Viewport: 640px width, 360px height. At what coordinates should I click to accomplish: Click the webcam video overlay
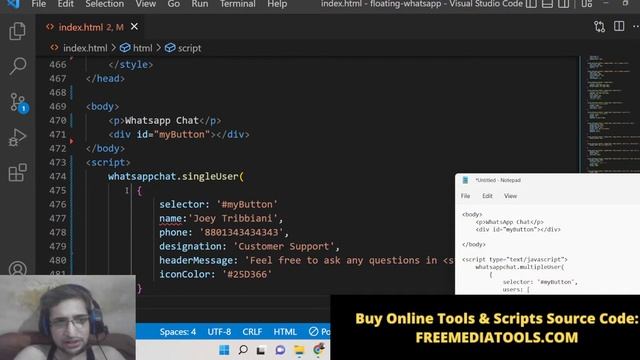coord(67,318)
